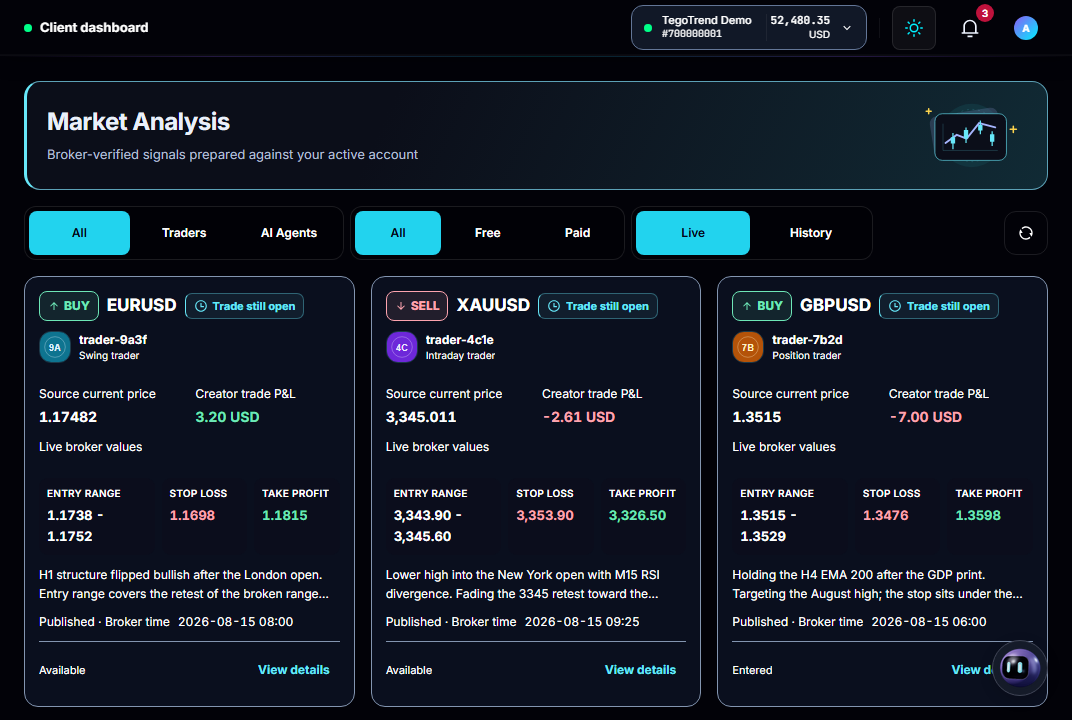1072x720 pixels.
Task: Click EURUSD stop loss 1.1698
Action: point(192,516)
